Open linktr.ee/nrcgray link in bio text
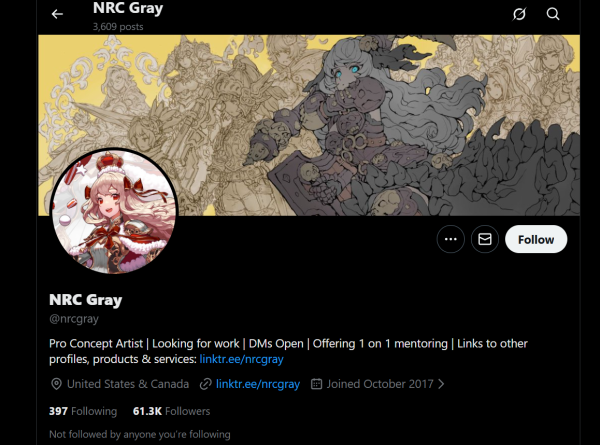The image size is (600, 445). pos(241,359)
